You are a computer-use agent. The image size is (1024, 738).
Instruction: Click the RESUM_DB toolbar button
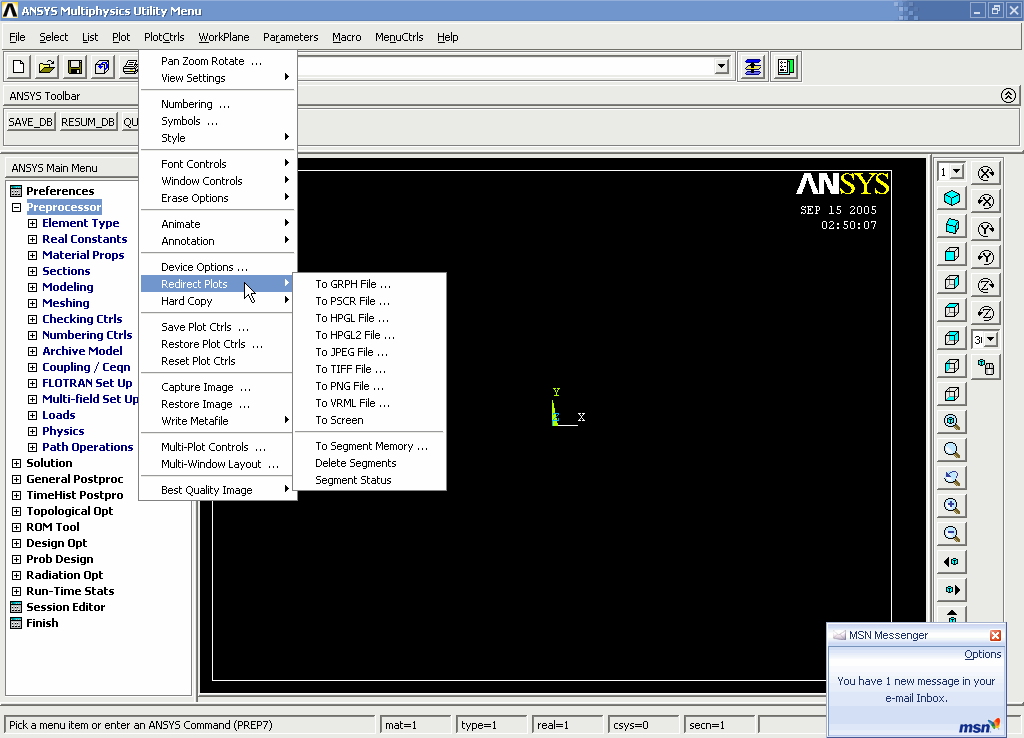pos(88,122)
